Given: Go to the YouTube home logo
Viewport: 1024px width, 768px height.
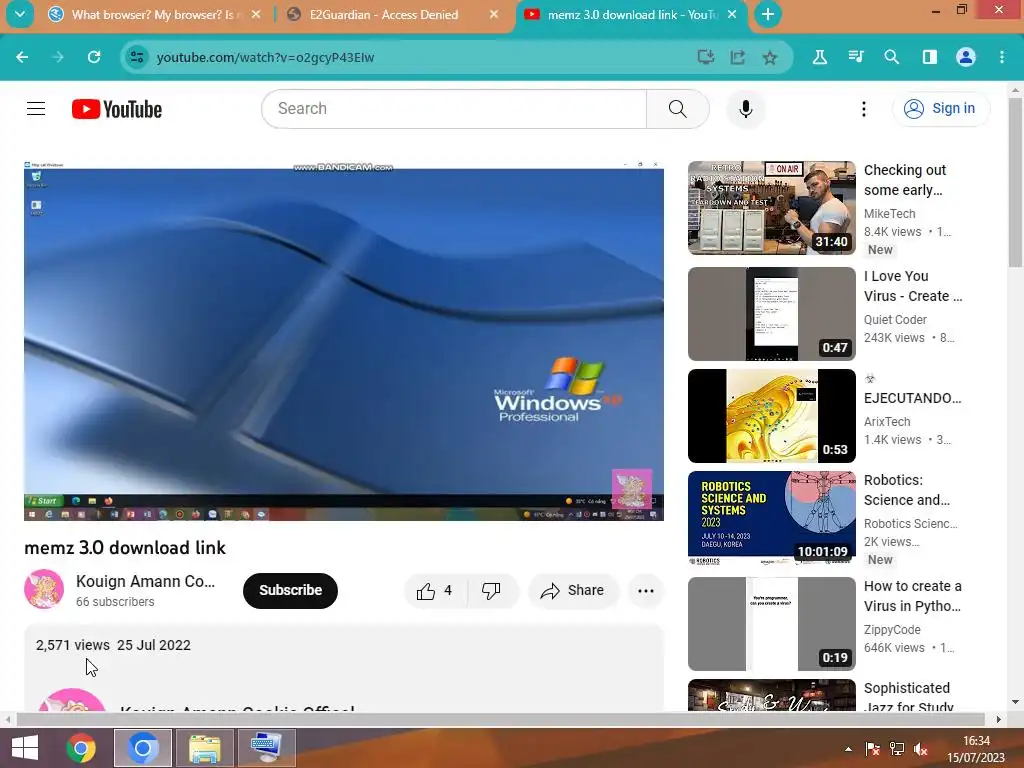Looking at the screenshot, I should (x=117, y=109).
